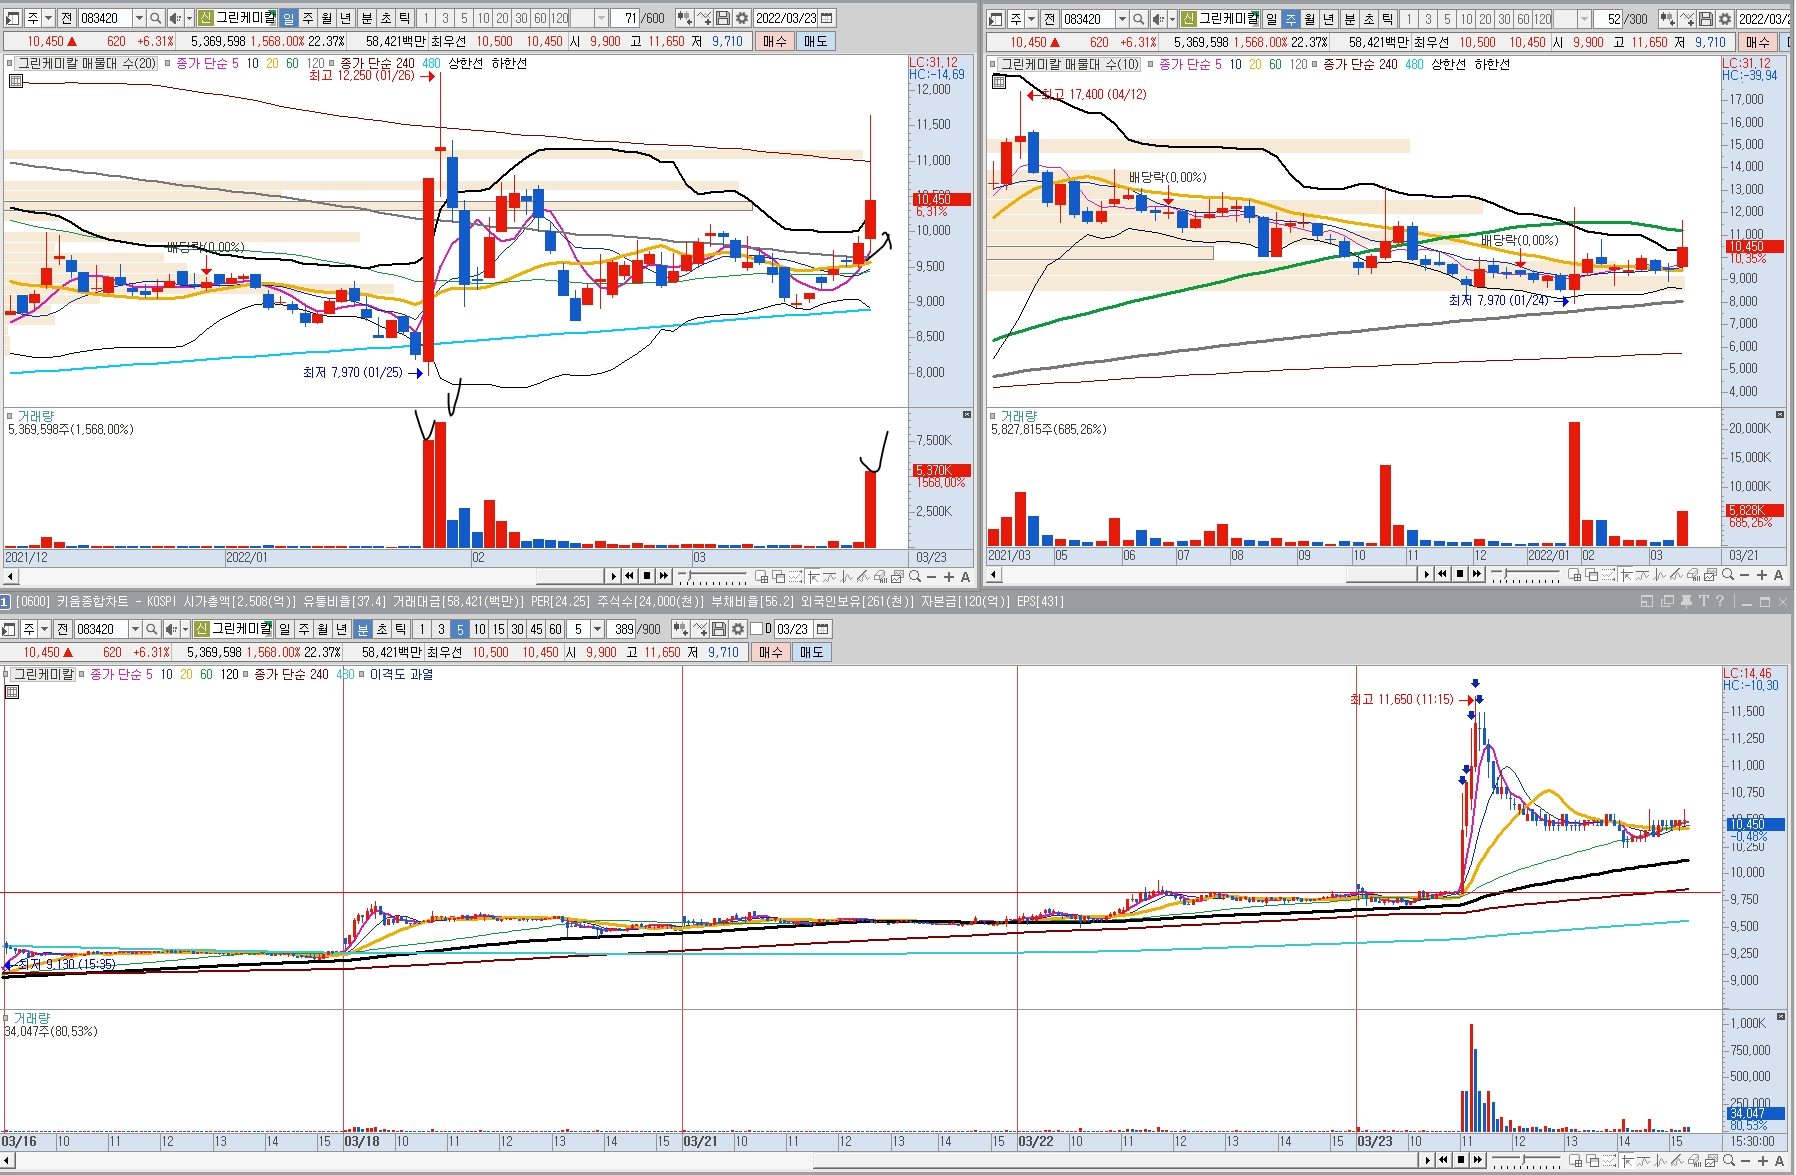
Task: Click horizontal scrollbar thumb under top-left chart
Action: (x=571, y=577)
